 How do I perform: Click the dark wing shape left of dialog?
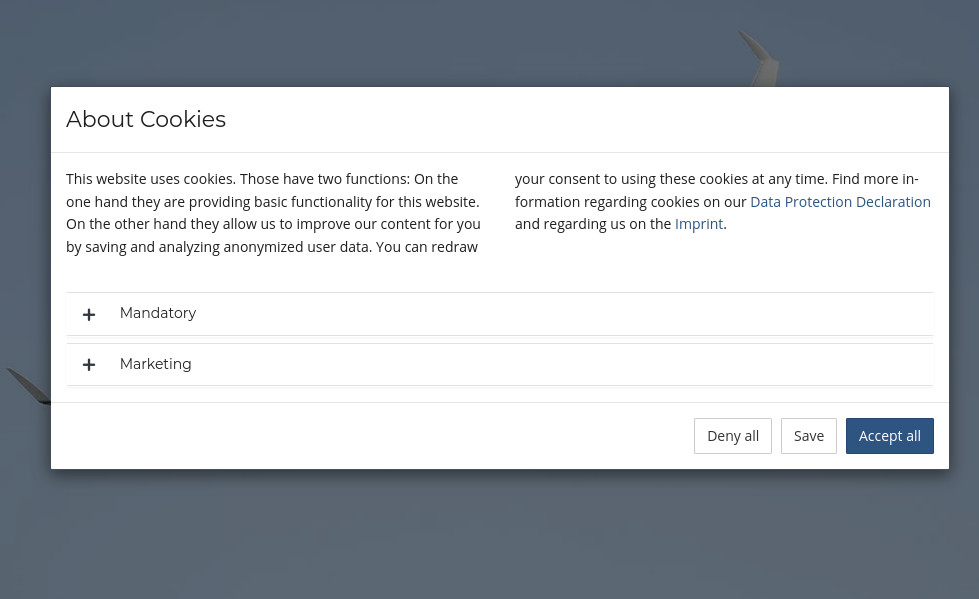pos(29,386)
